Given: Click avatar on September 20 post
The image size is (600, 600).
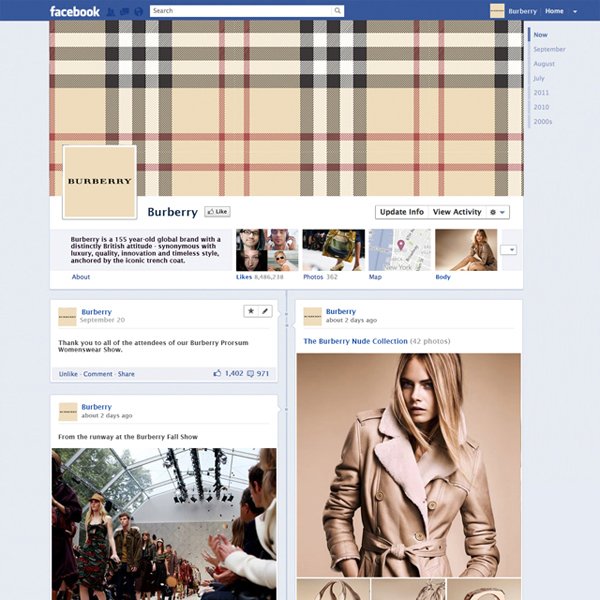Looking at the screenshot, I should (x=67, y=317).
